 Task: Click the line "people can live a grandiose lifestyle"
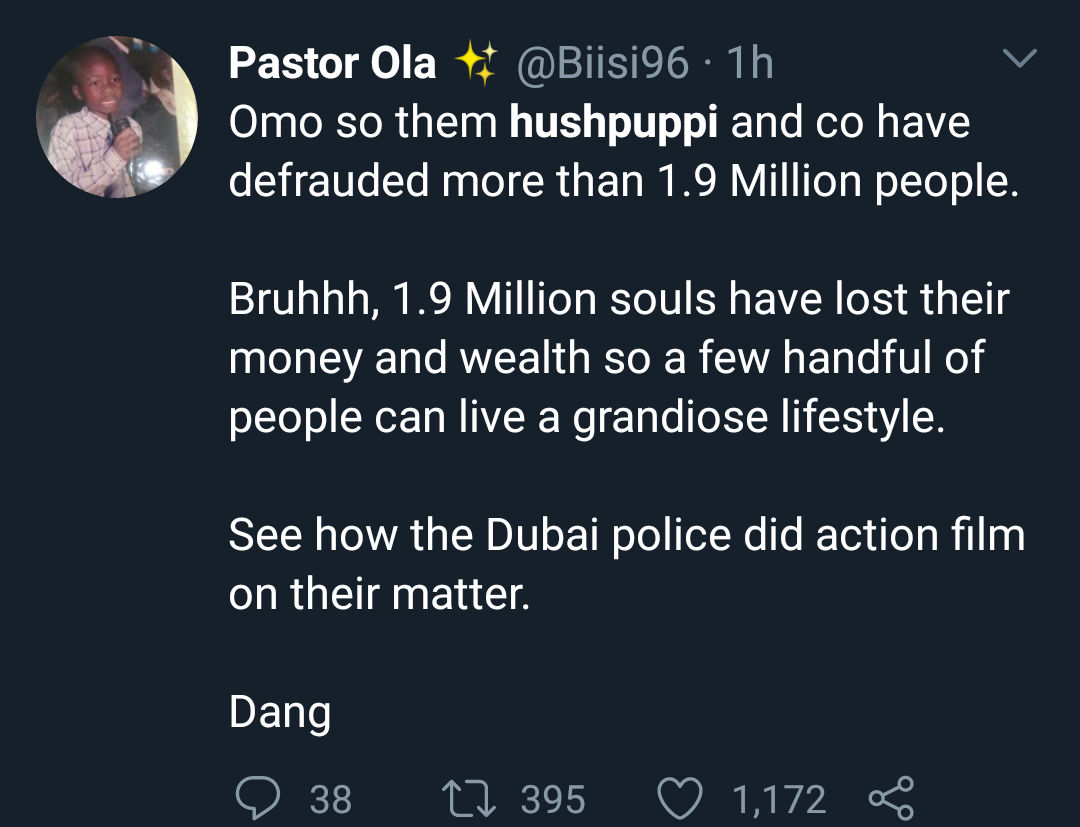[586, 417]
